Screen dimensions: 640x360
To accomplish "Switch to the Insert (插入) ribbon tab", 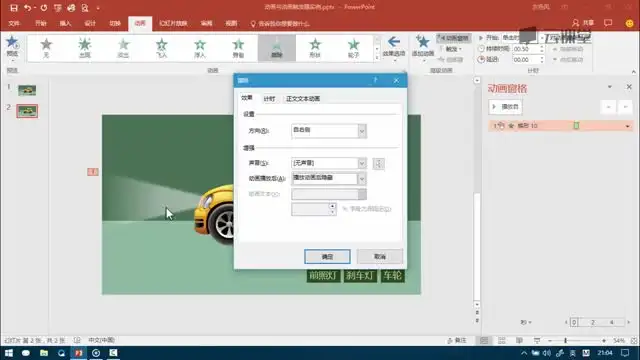I will 65,23.
